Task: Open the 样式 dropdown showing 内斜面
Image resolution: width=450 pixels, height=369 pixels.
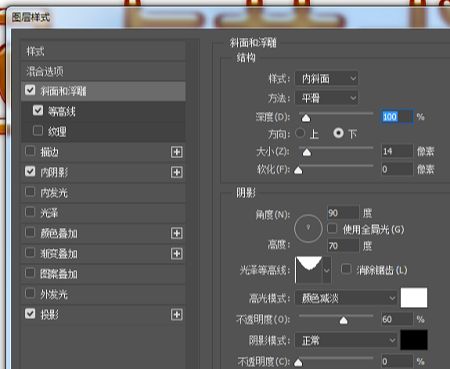Action: tap(326, 79)
